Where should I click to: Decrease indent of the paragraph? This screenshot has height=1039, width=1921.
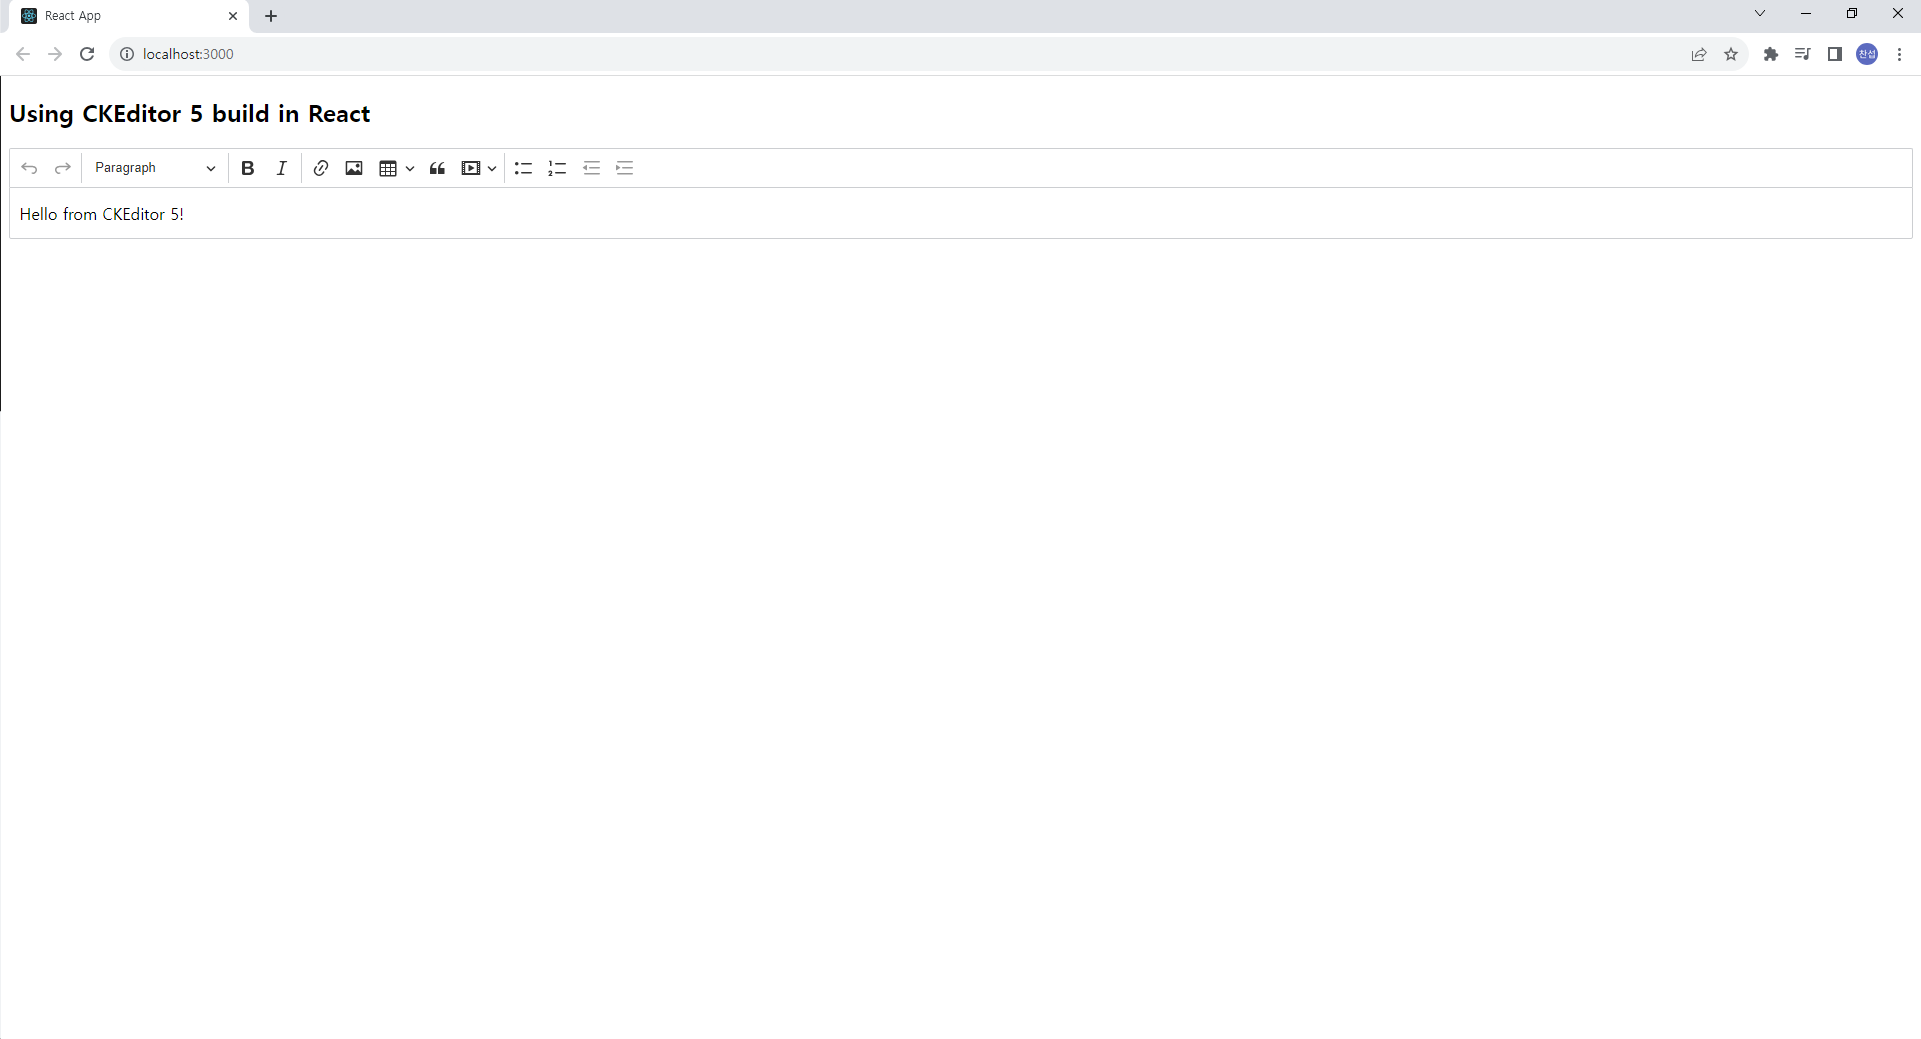click(x=591, y=168)
